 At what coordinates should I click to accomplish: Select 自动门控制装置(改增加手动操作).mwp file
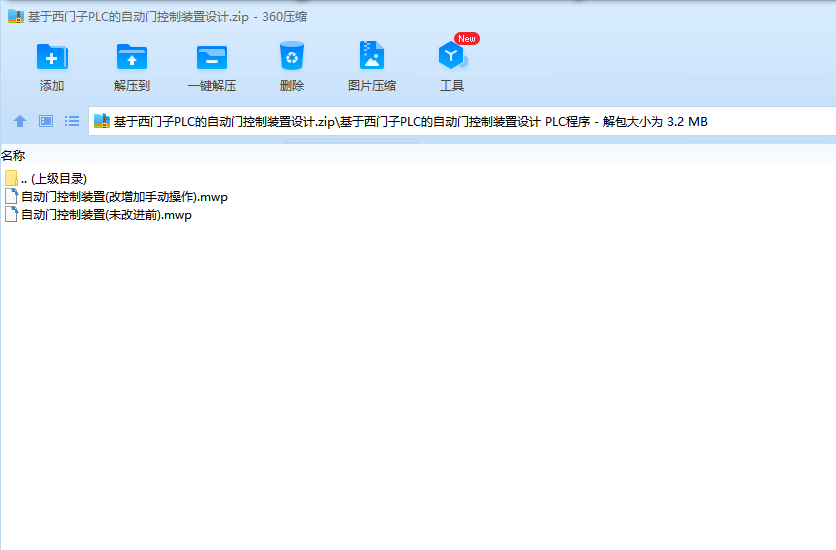116,197
